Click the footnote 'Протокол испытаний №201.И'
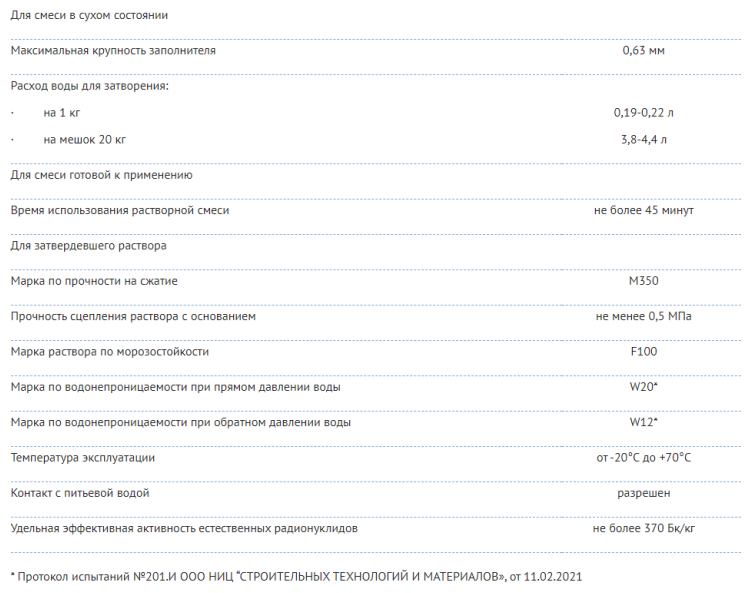Image resolution: width=752 pixels, height=593 pixels. pos(97,577)
